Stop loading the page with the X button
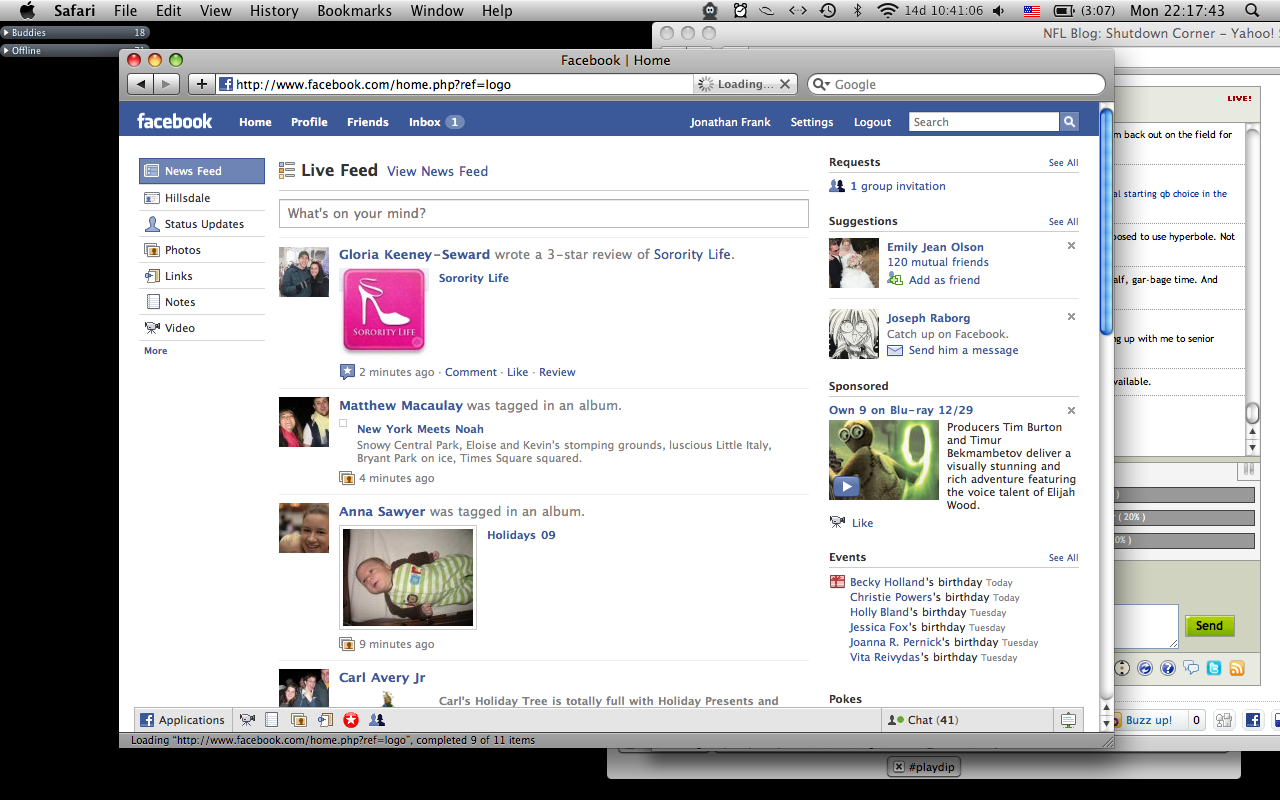1280x800 pixels. (x=785, y=84)
